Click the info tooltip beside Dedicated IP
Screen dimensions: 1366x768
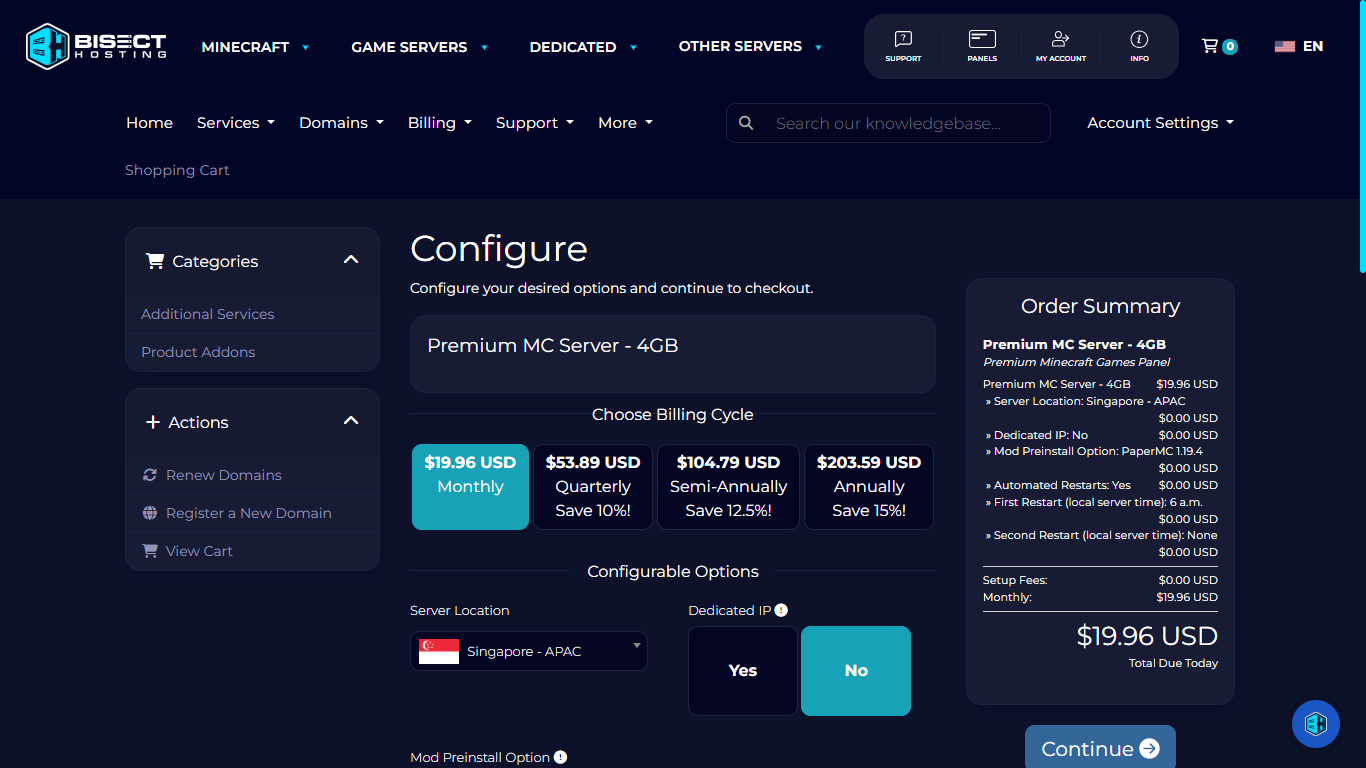coord(781,609)
